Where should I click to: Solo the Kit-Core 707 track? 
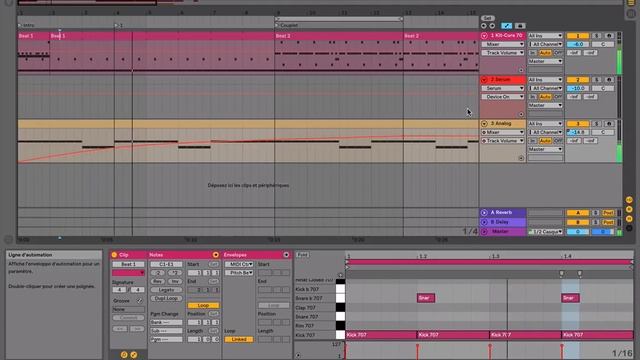point(596,36)
